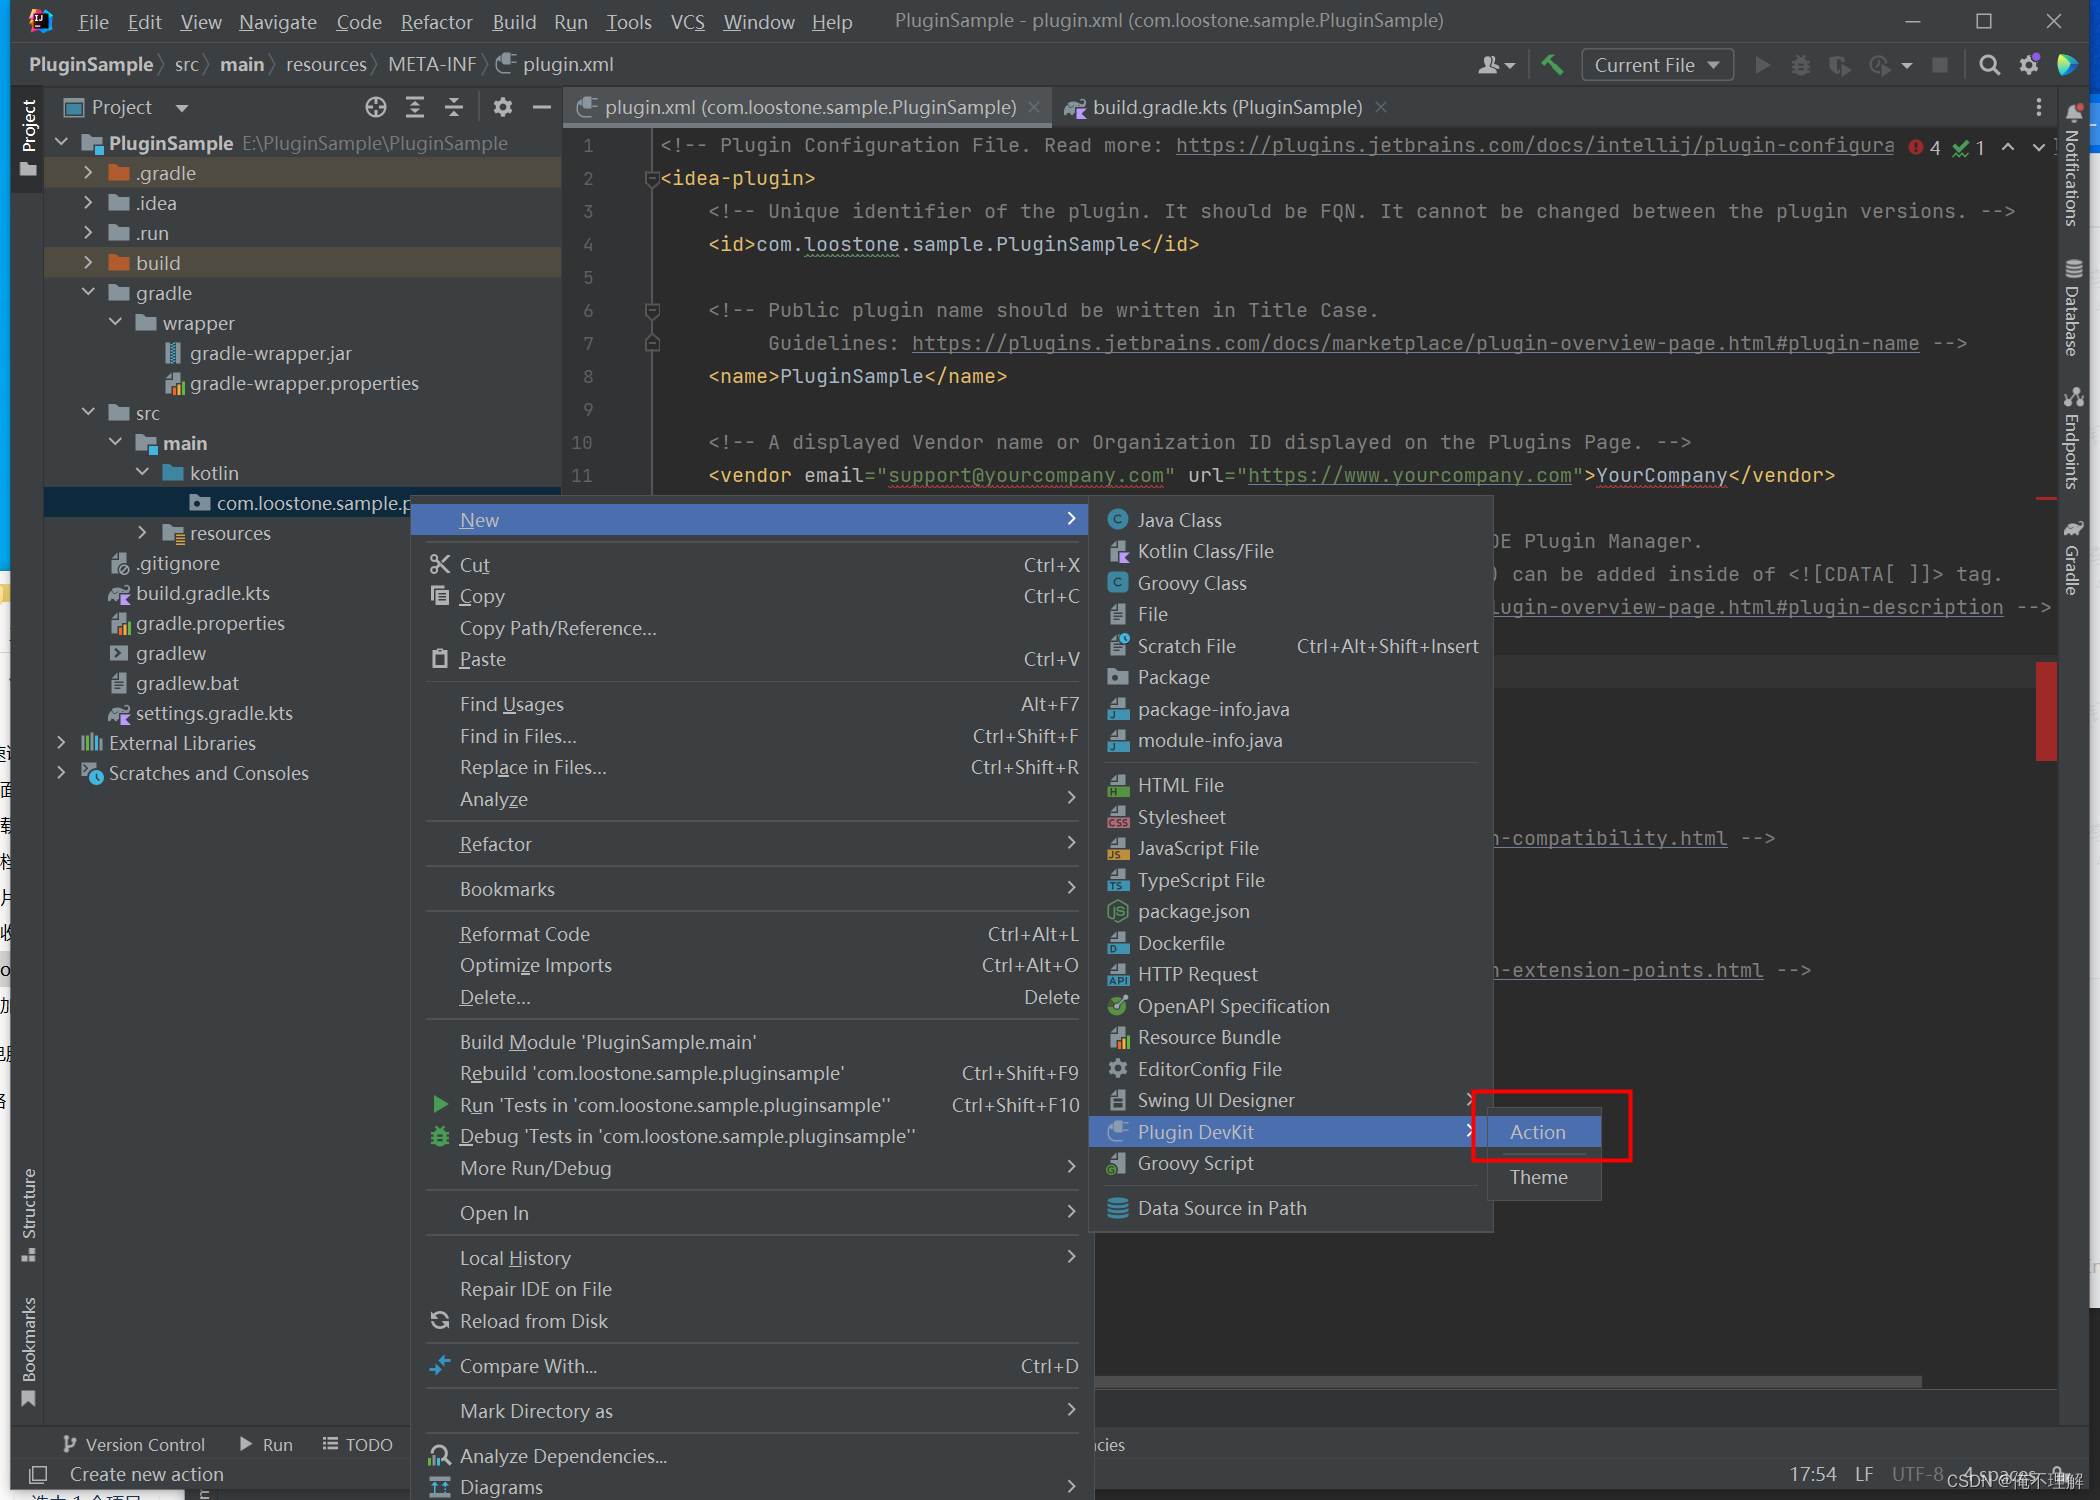The height and width of the screenshot is (1500, 2100).
Task: Click the editor horizontal scrollbar
Action: click(x=1508, y=1382)
